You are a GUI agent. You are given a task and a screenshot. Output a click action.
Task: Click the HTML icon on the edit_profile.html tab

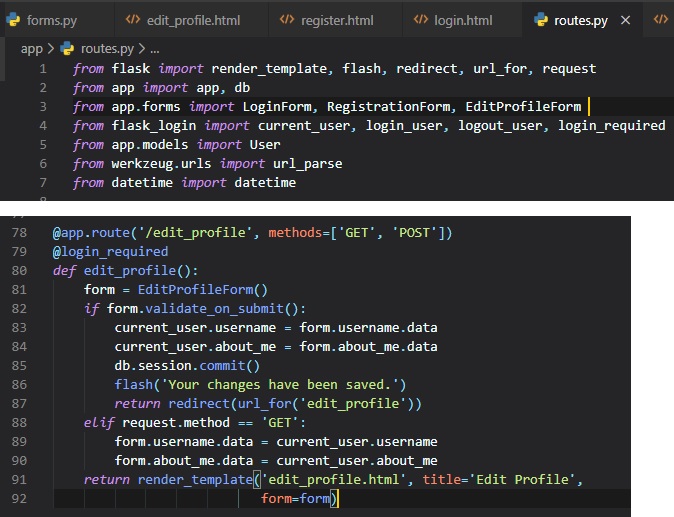132,20
